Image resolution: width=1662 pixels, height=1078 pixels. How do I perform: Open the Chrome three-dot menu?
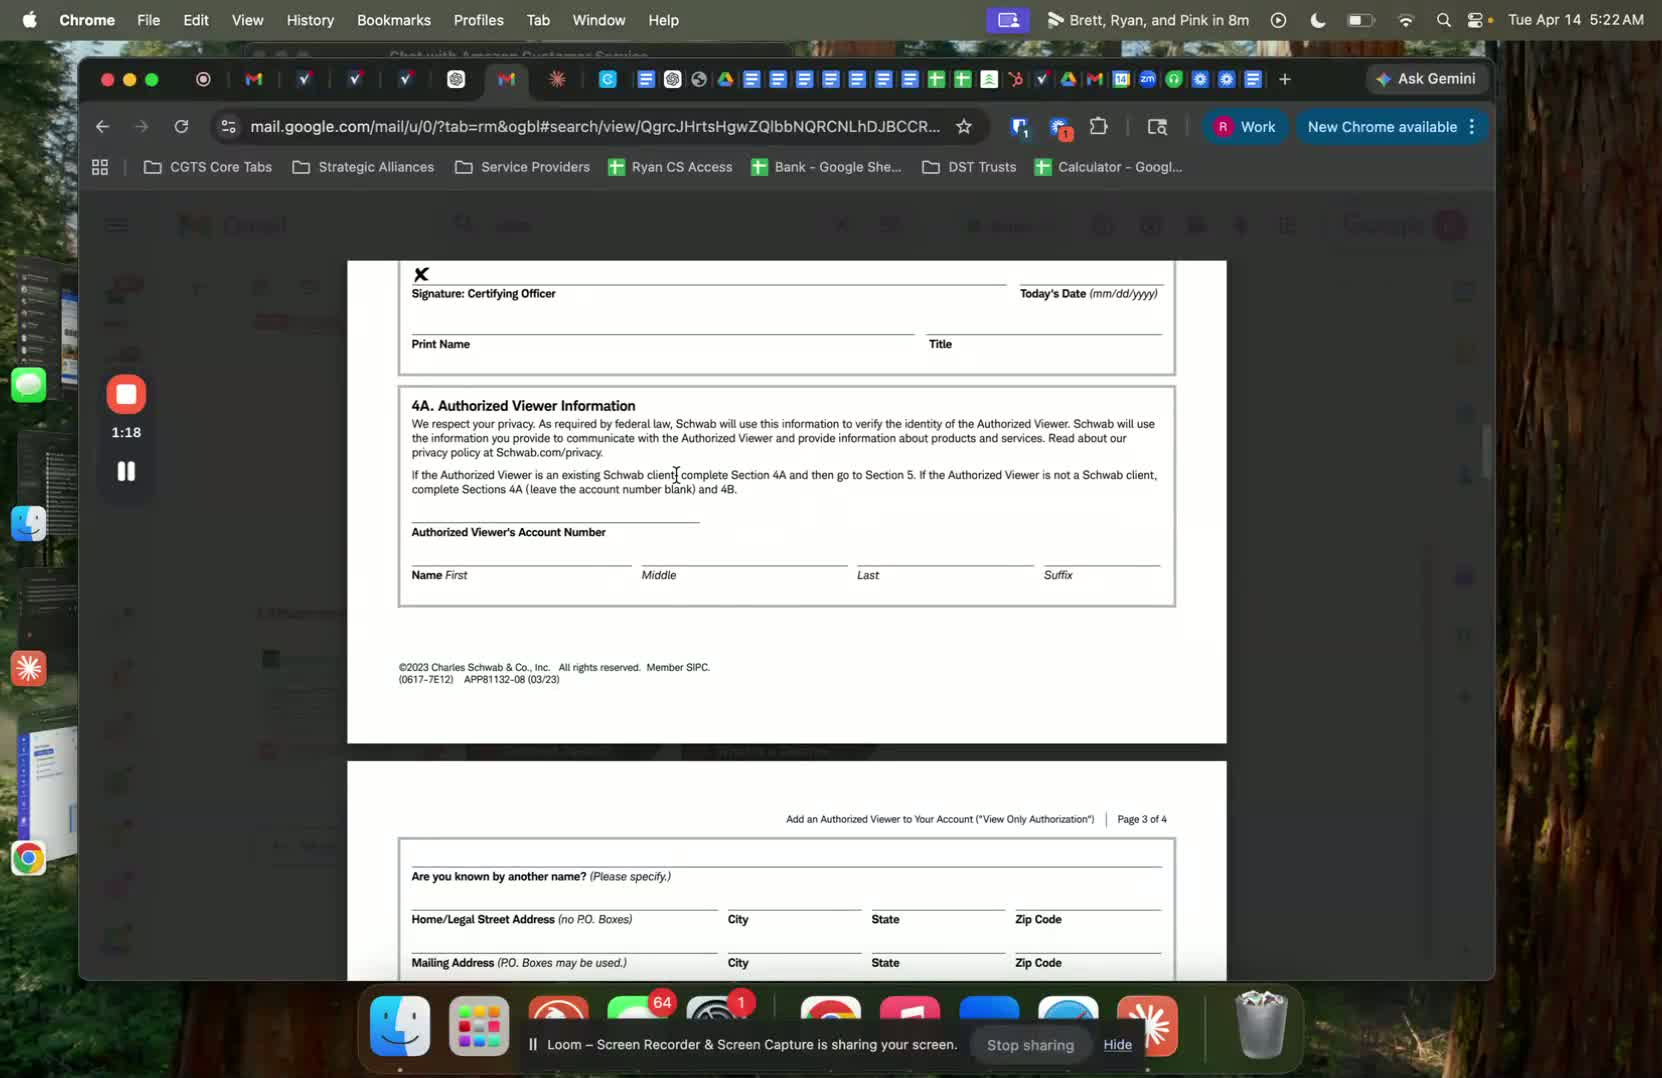coord(1472,126)
